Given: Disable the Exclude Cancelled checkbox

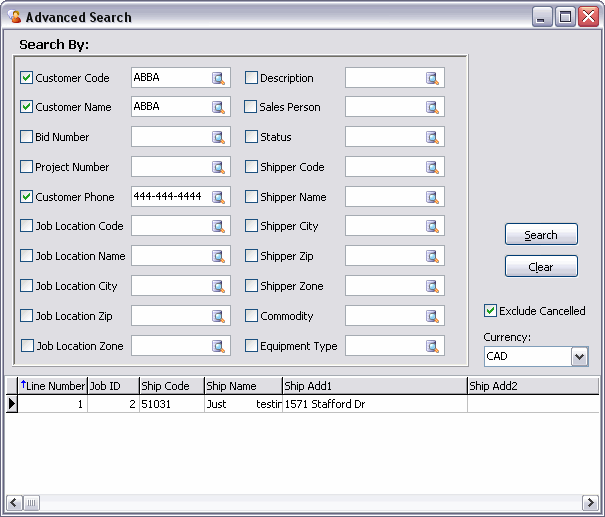Looking at the screenshot, I should pos(490,311).
